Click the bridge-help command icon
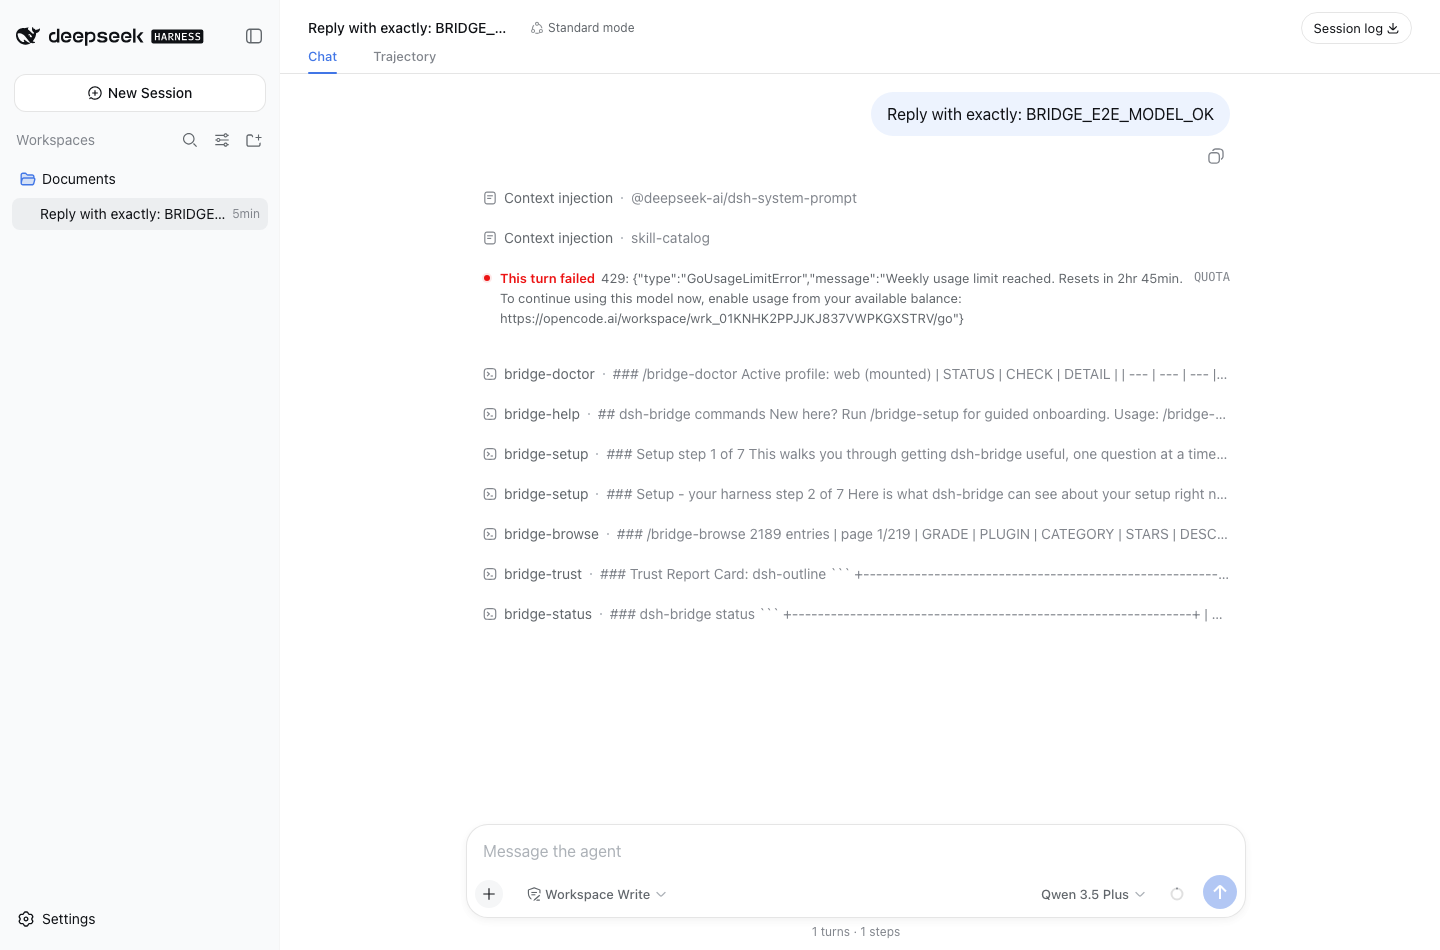 click(x=490, y=414)
